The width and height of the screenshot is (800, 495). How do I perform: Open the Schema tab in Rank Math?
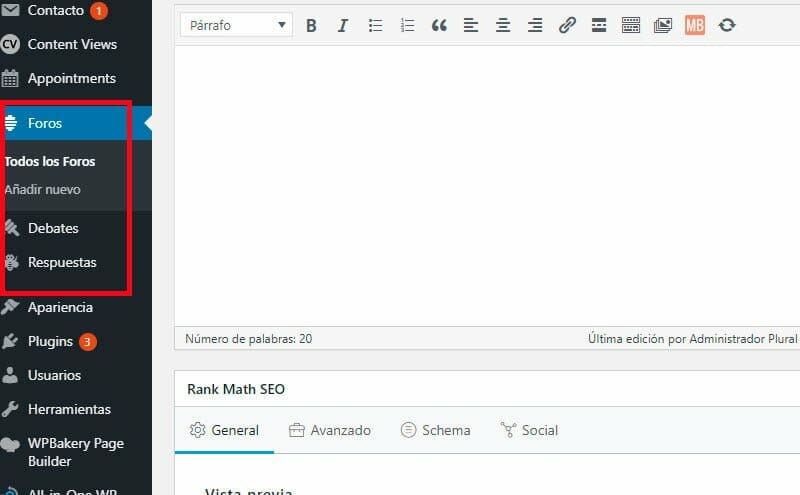click(x=435, y=430)
